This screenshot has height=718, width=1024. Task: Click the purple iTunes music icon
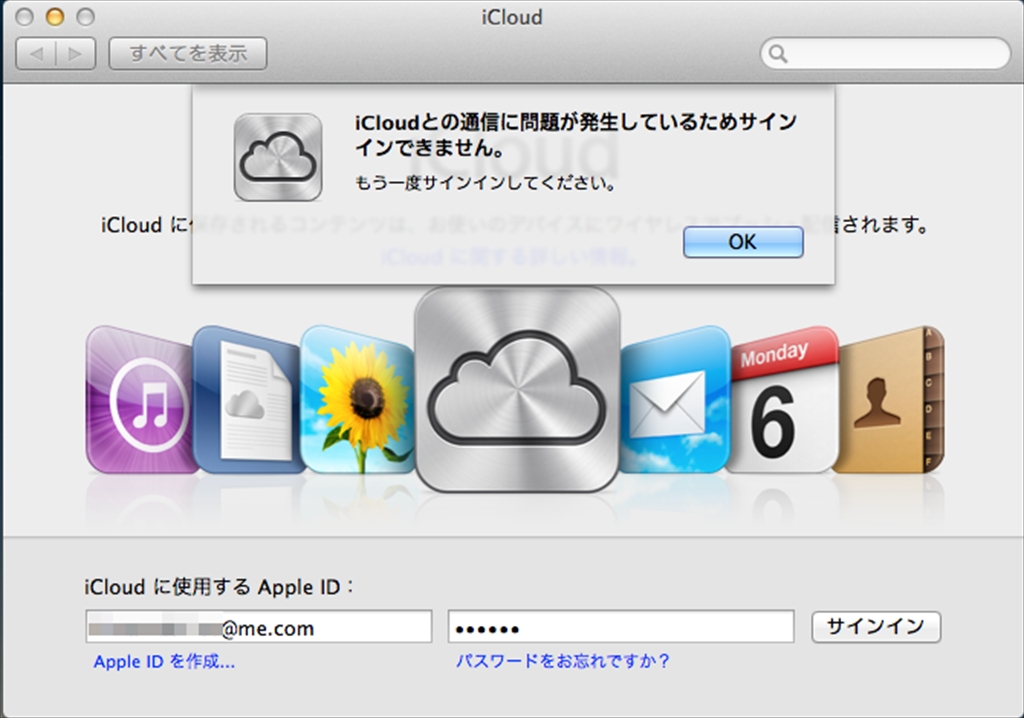[x=140, y=400]
